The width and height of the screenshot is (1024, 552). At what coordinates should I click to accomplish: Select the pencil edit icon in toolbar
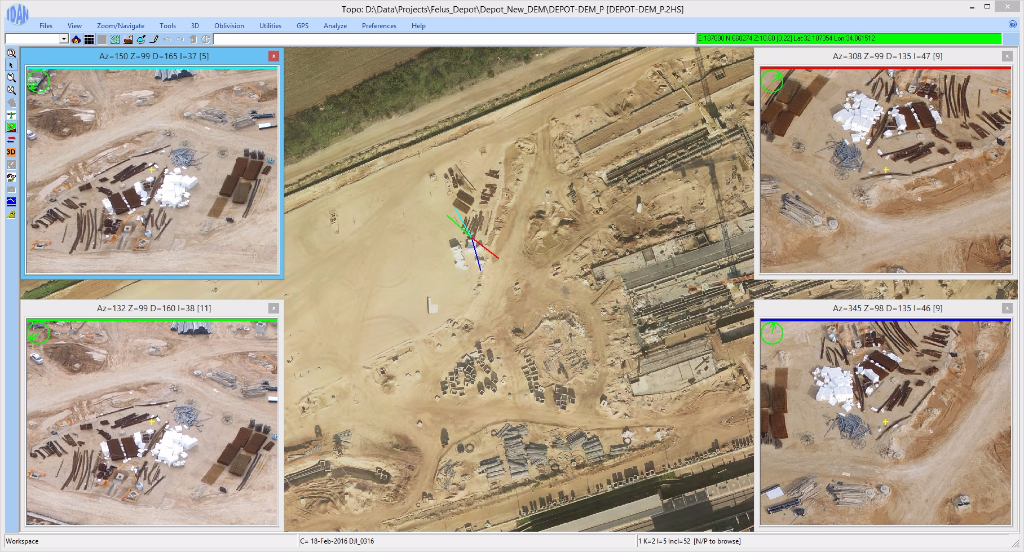point(154,39)
